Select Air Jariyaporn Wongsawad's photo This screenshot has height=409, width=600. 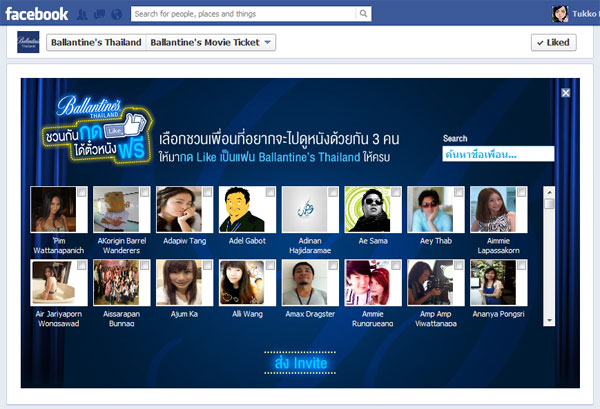coord(54,283)
